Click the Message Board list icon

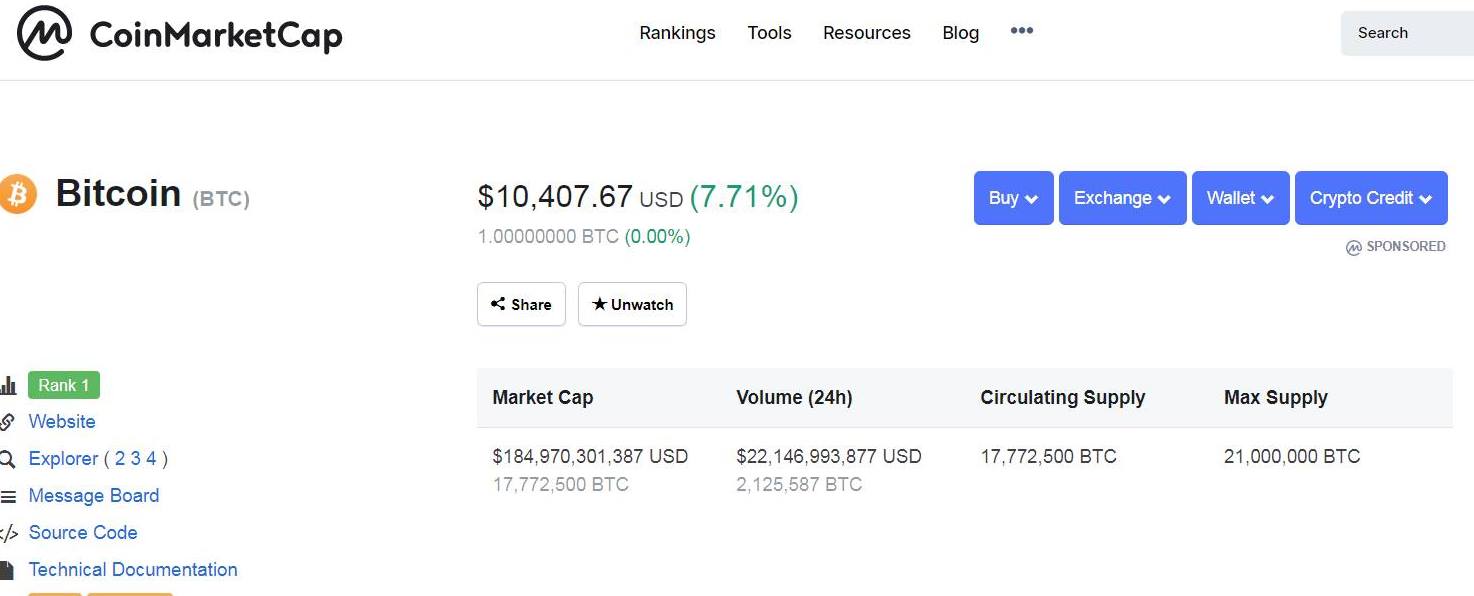8,496
